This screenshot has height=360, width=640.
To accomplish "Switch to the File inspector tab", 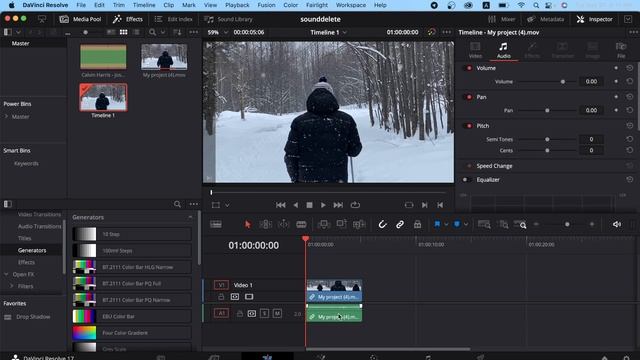I will click(x=621, y=51).
